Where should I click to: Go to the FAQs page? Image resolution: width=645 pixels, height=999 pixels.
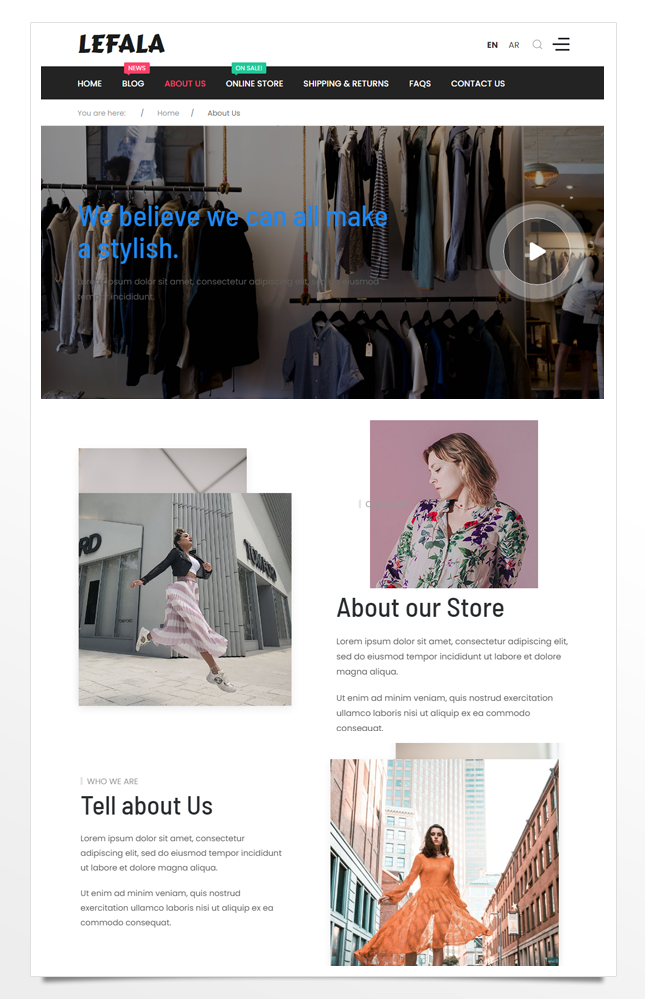[420, 83]
